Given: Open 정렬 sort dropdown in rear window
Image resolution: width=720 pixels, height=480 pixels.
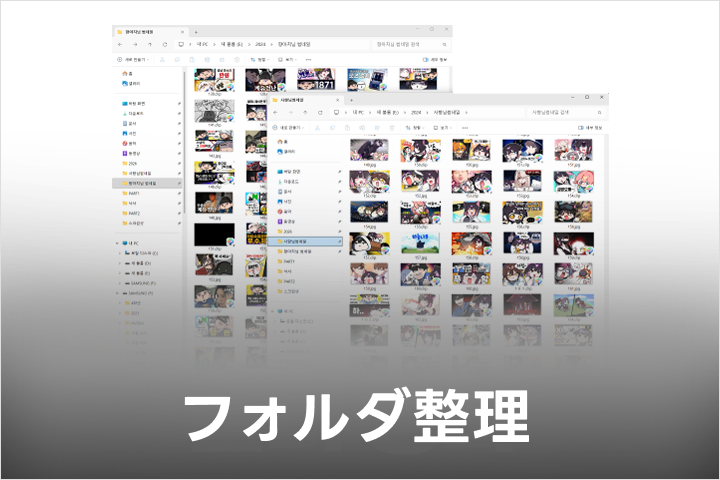Looking at the screenshot, I should click(x=259, y=60).
